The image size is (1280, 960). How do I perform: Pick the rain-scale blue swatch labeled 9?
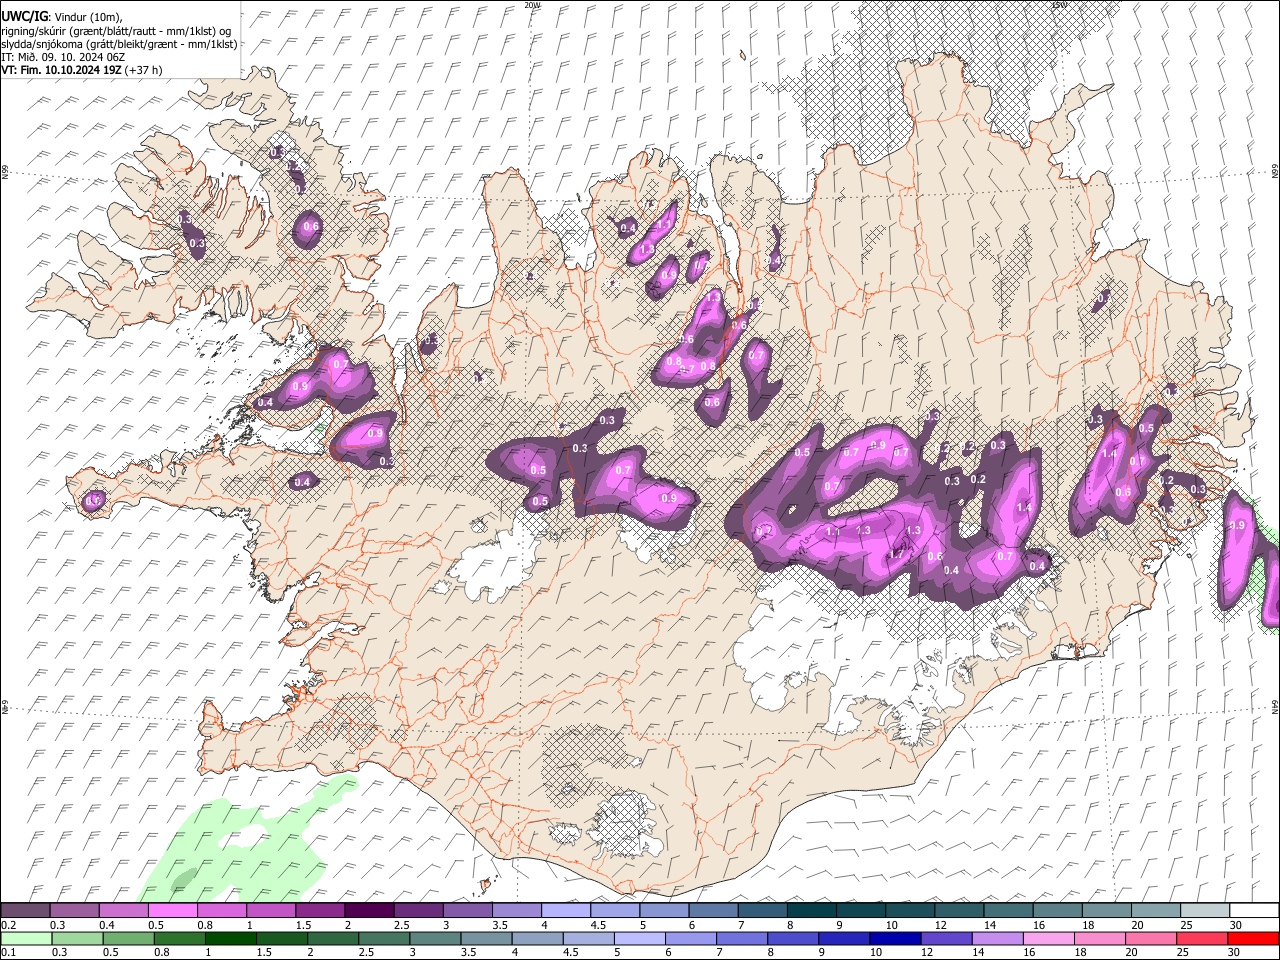845,939
